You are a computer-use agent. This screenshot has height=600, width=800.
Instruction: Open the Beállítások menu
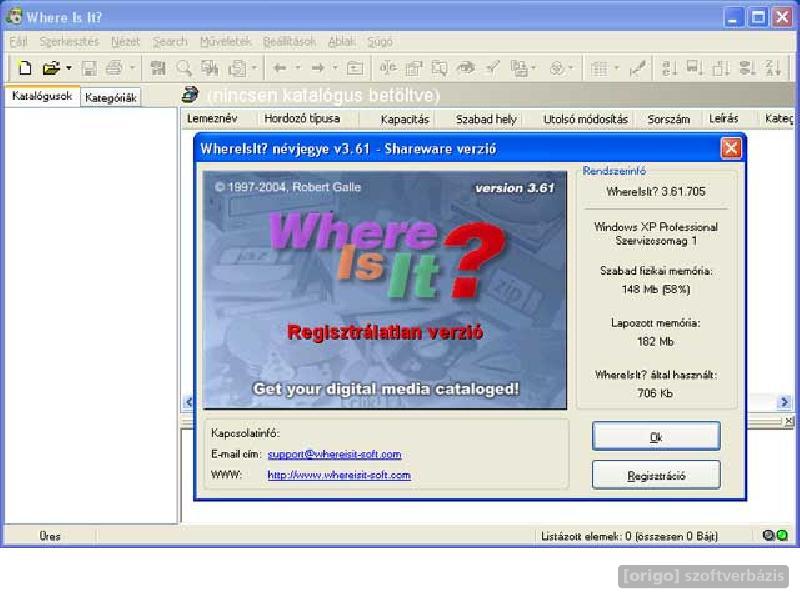pos(289,42)
